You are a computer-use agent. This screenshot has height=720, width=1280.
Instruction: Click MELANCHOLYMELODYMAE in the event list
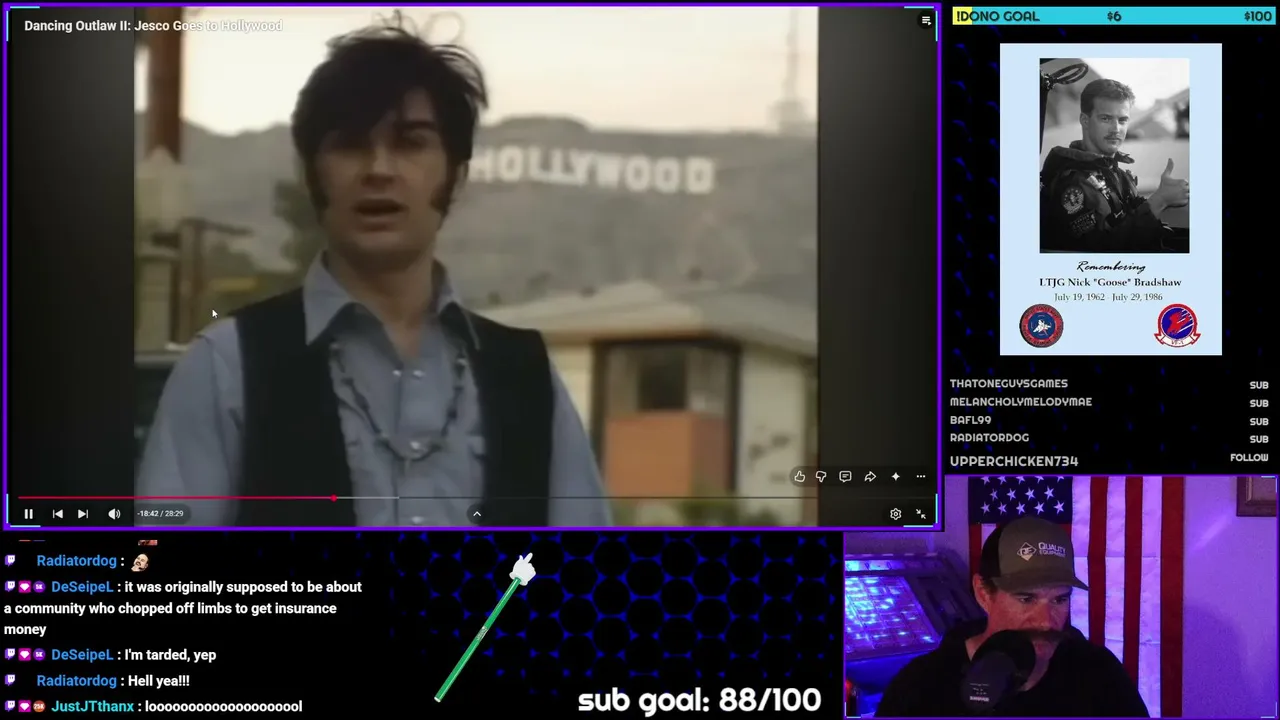coord(1021,402)
